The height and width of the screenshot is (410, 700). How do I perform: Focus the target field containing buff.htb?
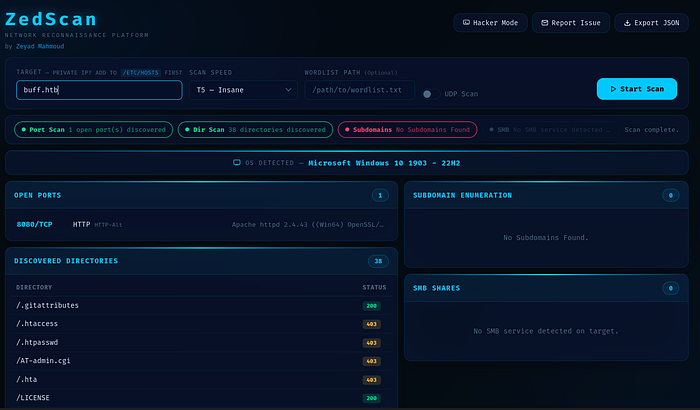click(99, 90)
